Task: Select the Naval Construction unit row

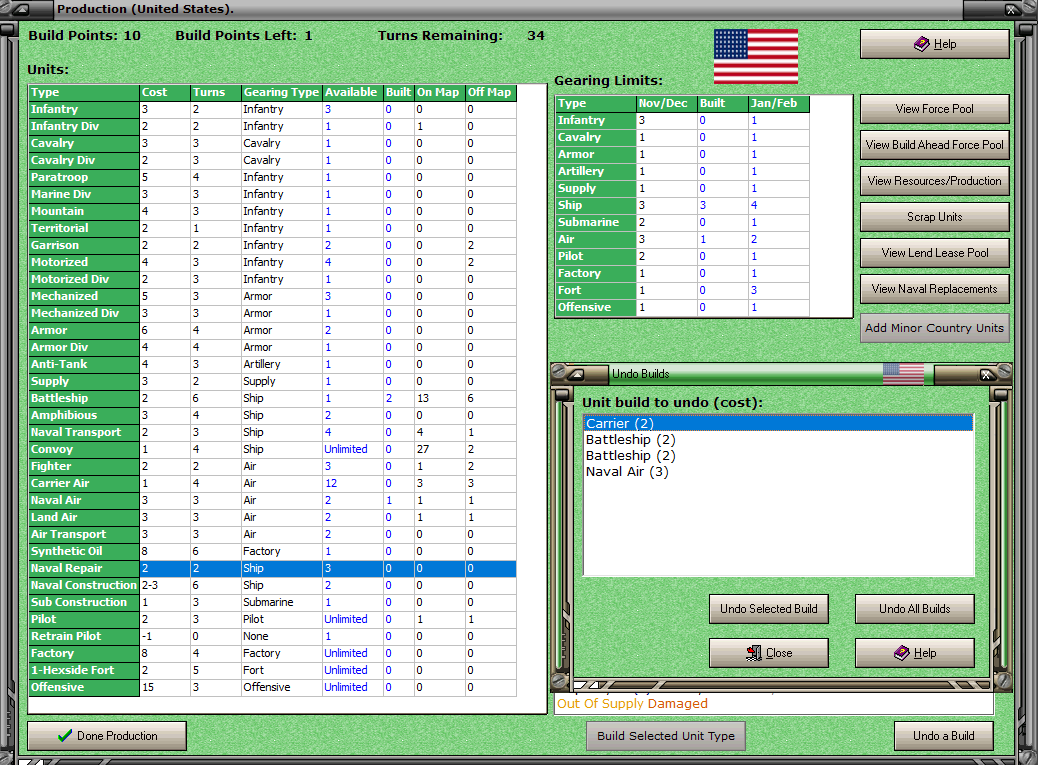Action: point(272,585)
